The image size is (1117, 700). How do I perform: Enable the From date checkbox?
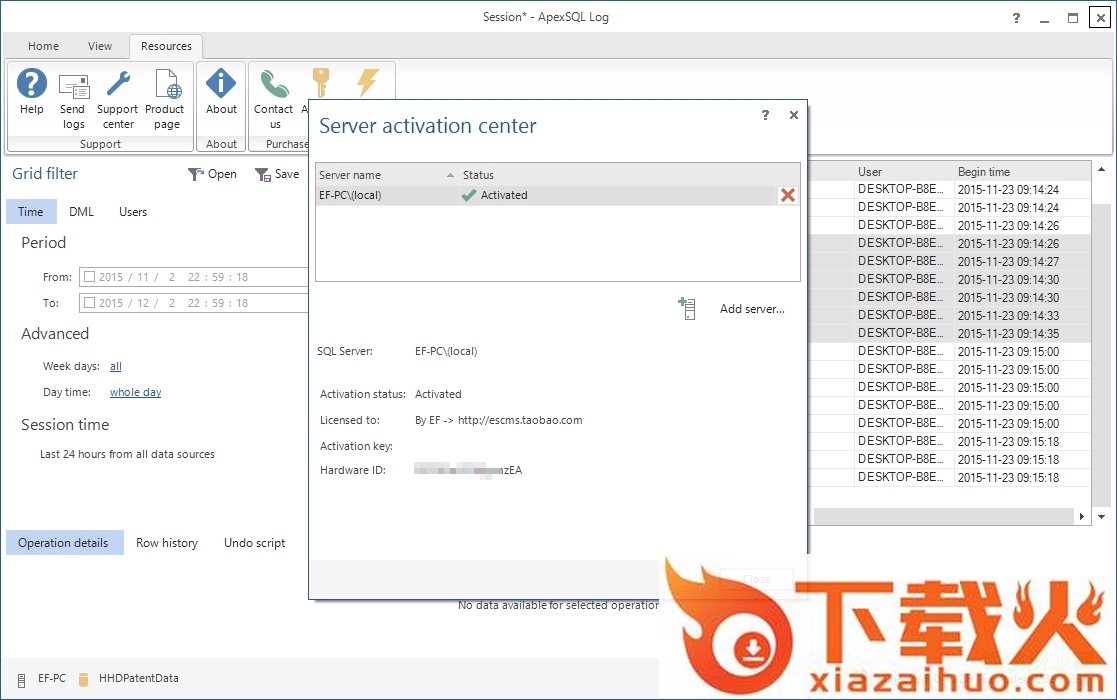coord(90,276)
